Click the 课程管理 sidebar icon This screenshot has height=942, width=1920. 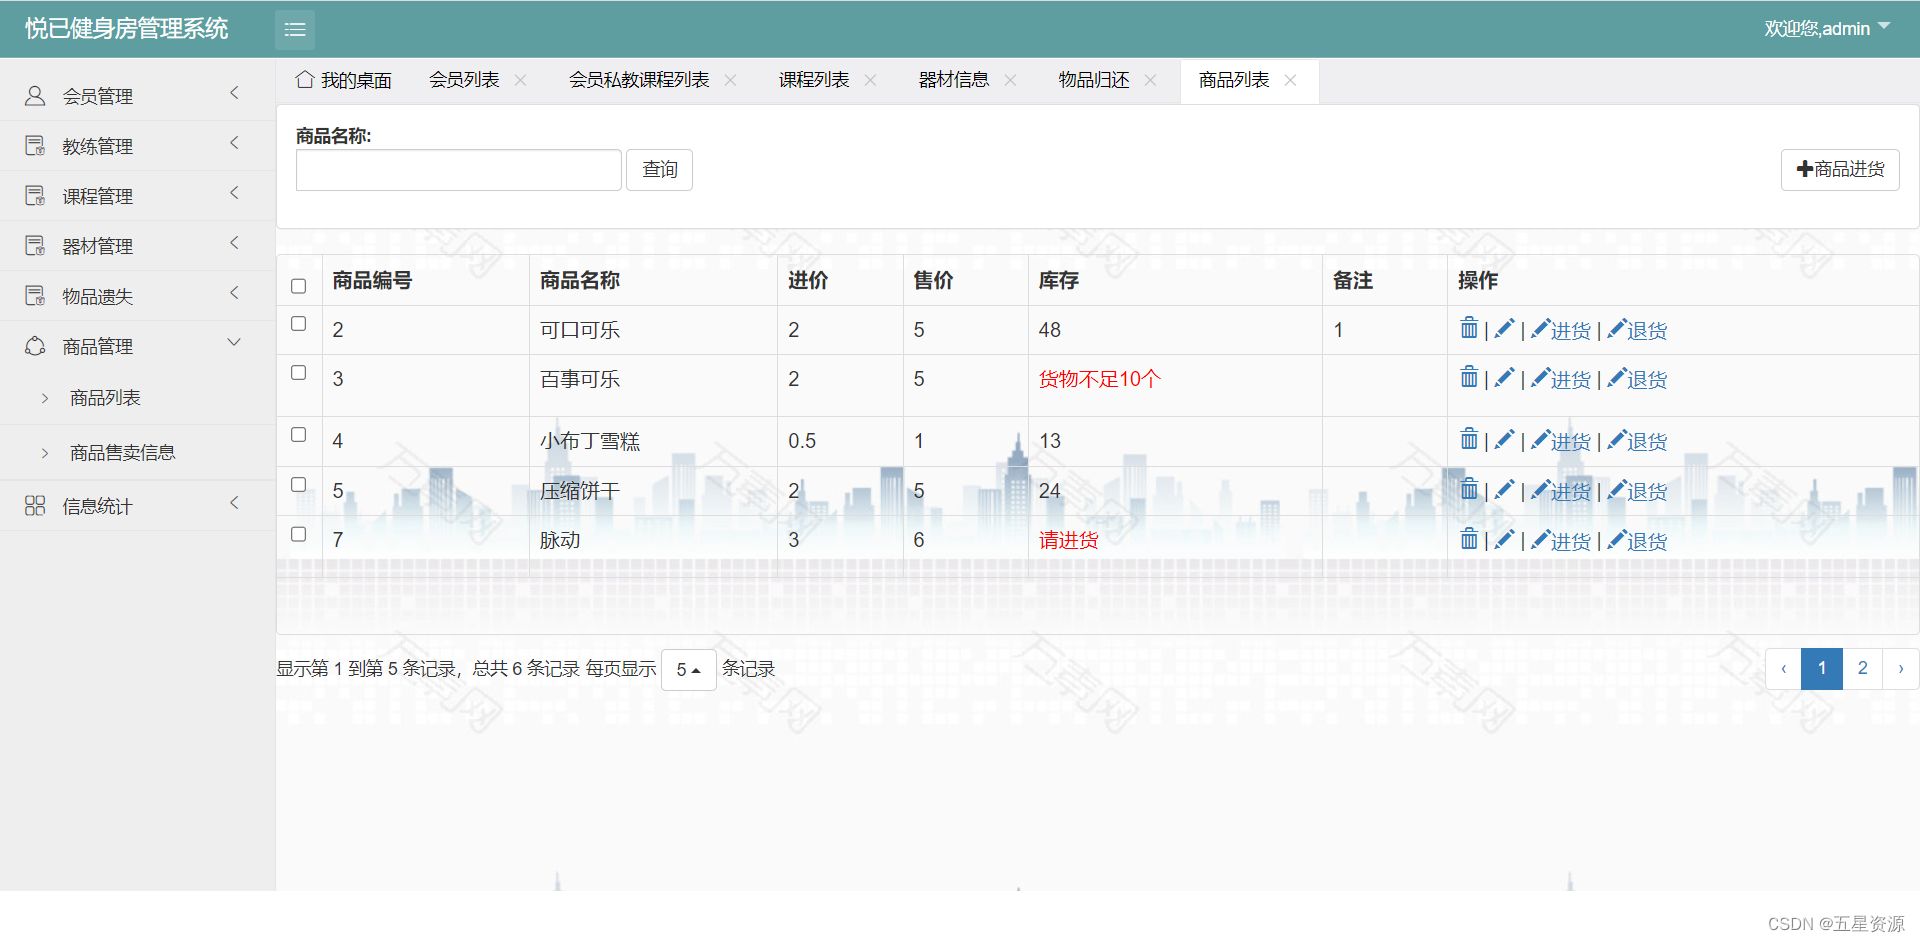coord(35,196)
